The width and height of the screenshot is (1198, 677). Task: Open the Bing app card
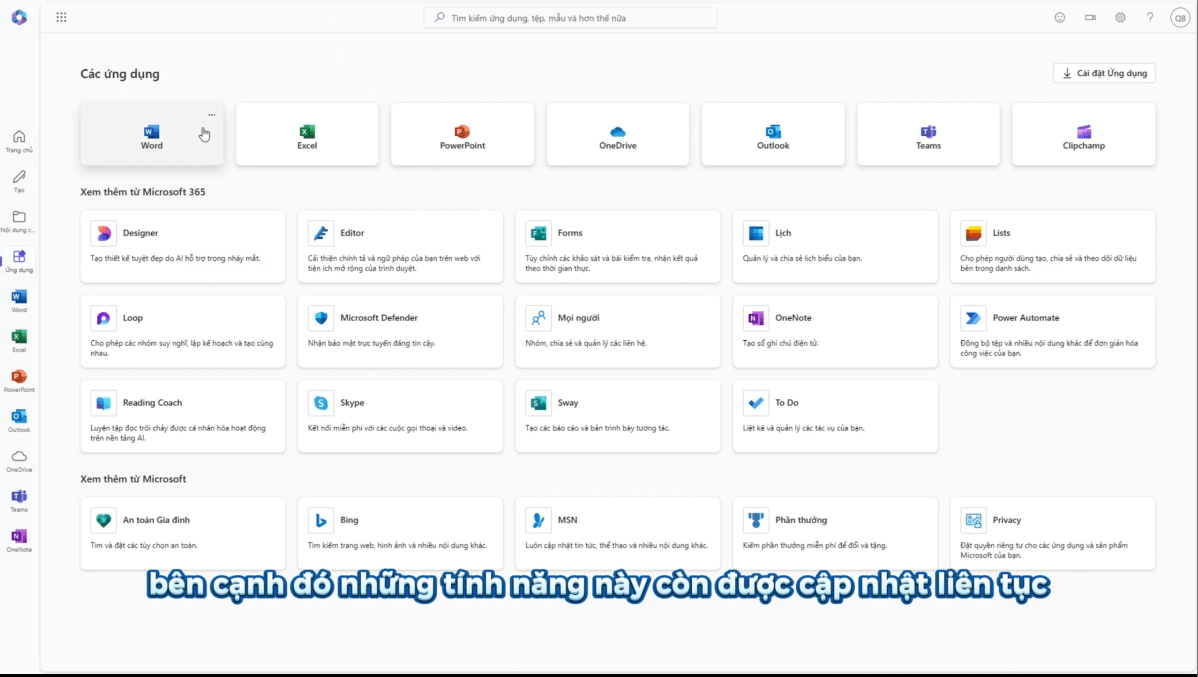[x=400, y=533]
